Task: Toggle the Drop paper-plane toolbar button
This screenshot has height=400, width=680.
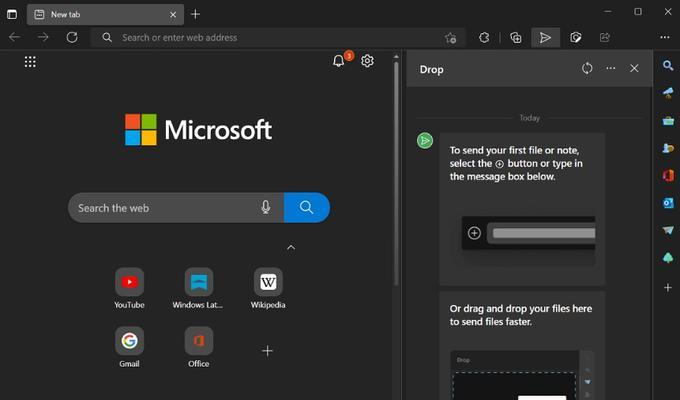Action: pos(546,38)
